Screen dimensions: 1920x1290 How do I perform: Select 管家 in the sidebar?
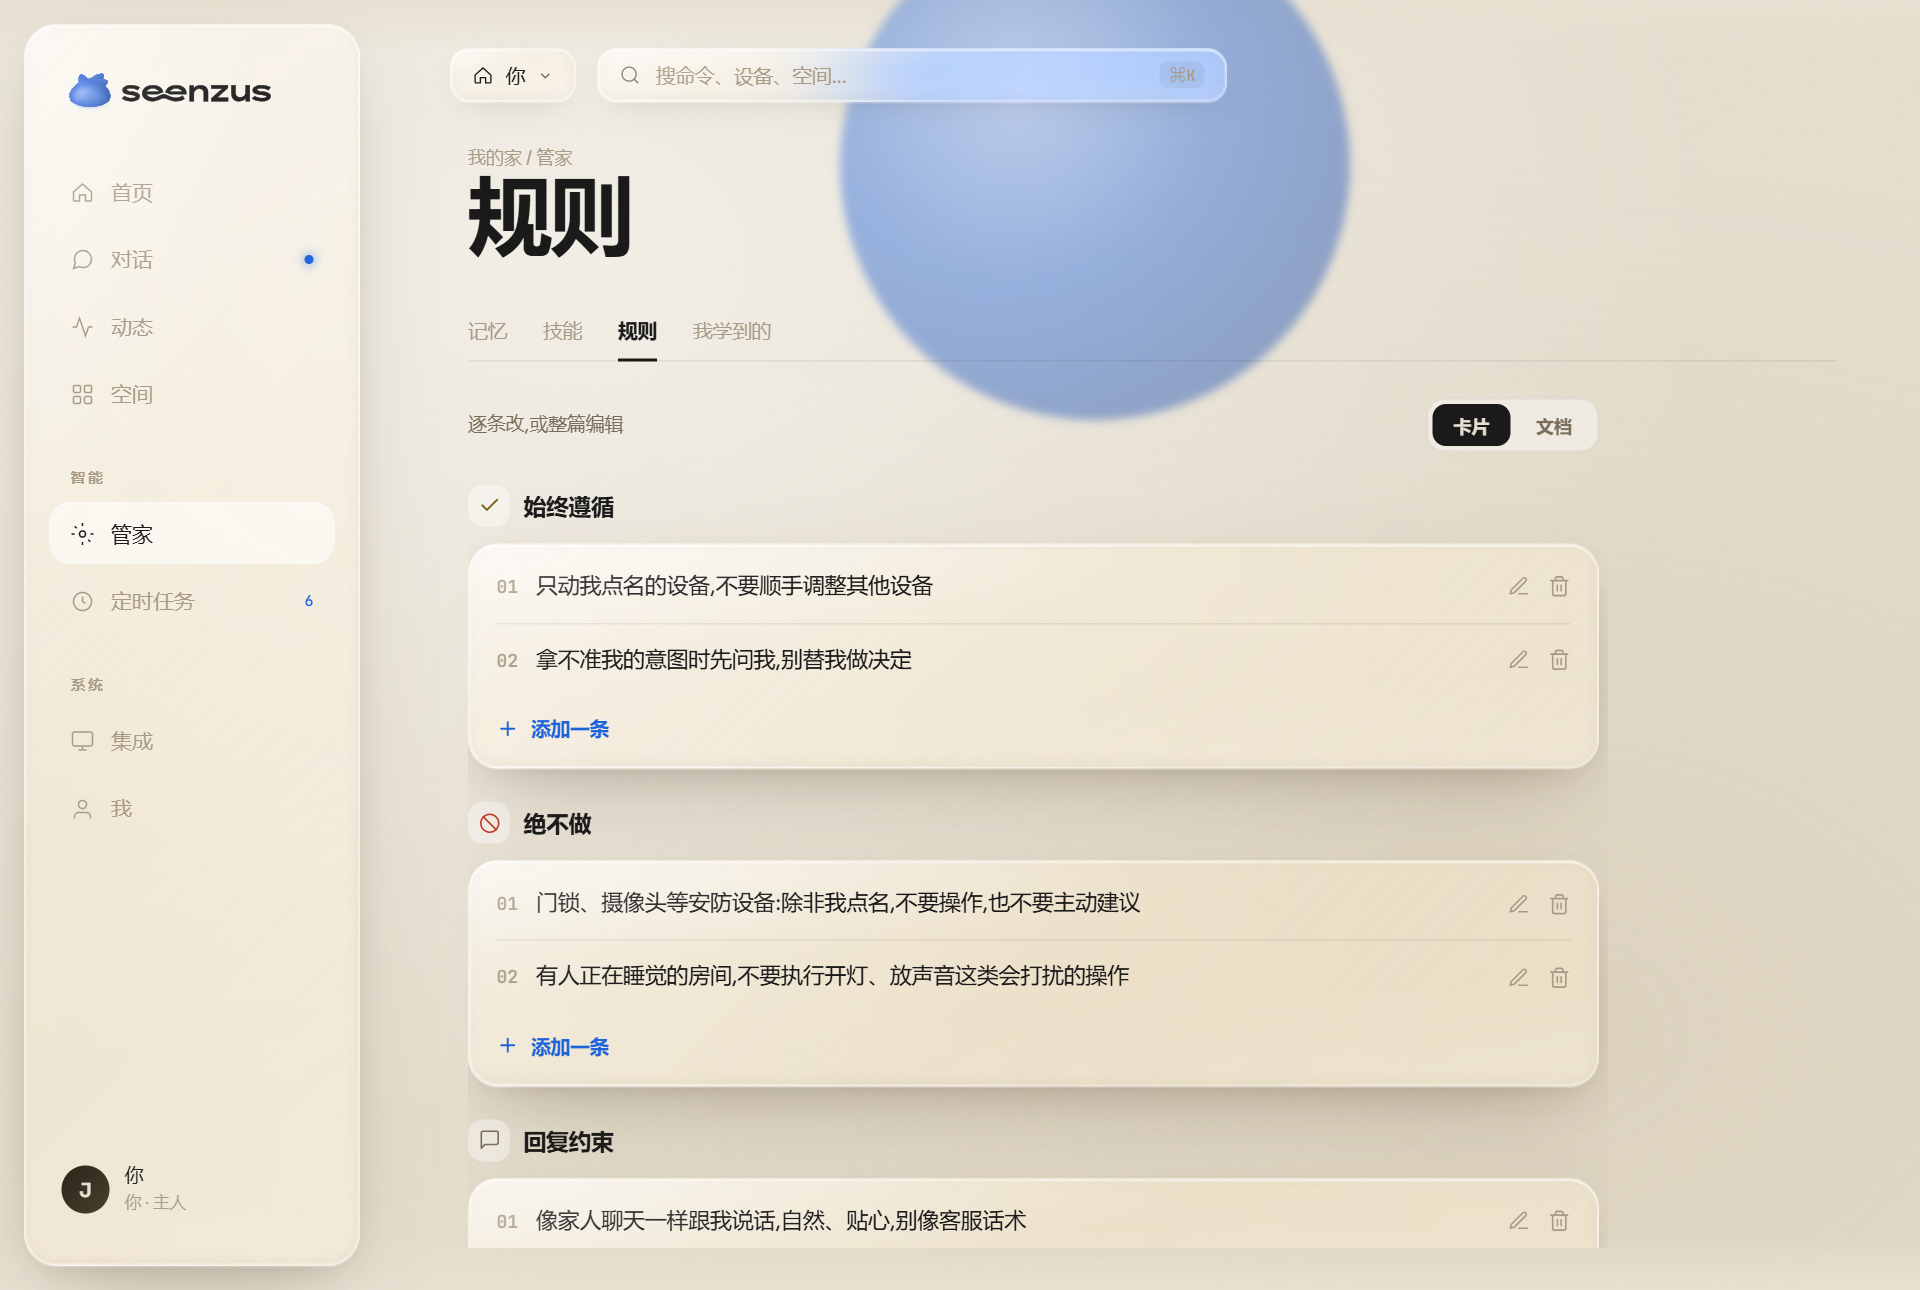[191, 534]
